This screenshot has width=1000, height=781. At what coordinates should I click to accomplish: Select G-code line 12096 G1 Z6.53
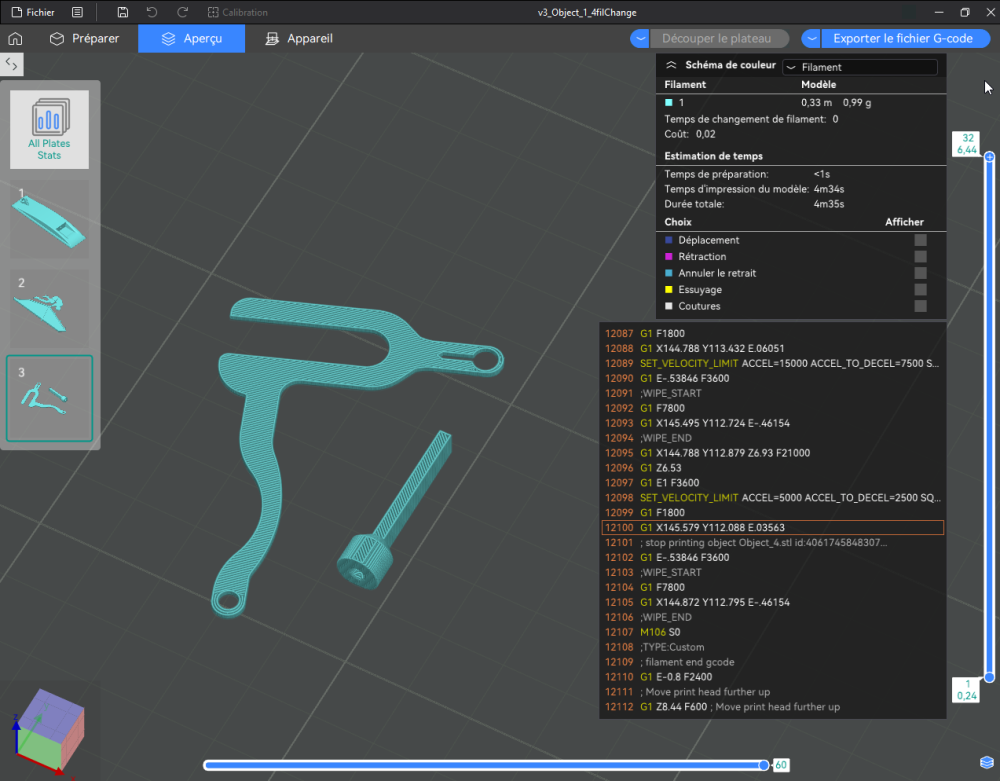click(x=772, y=468)
